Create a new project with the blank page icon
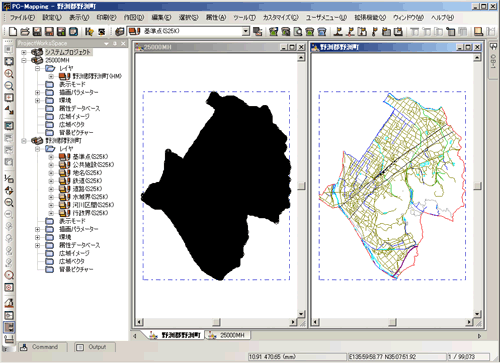Screen dimensions: 500x363 click(x=12, y=31)
